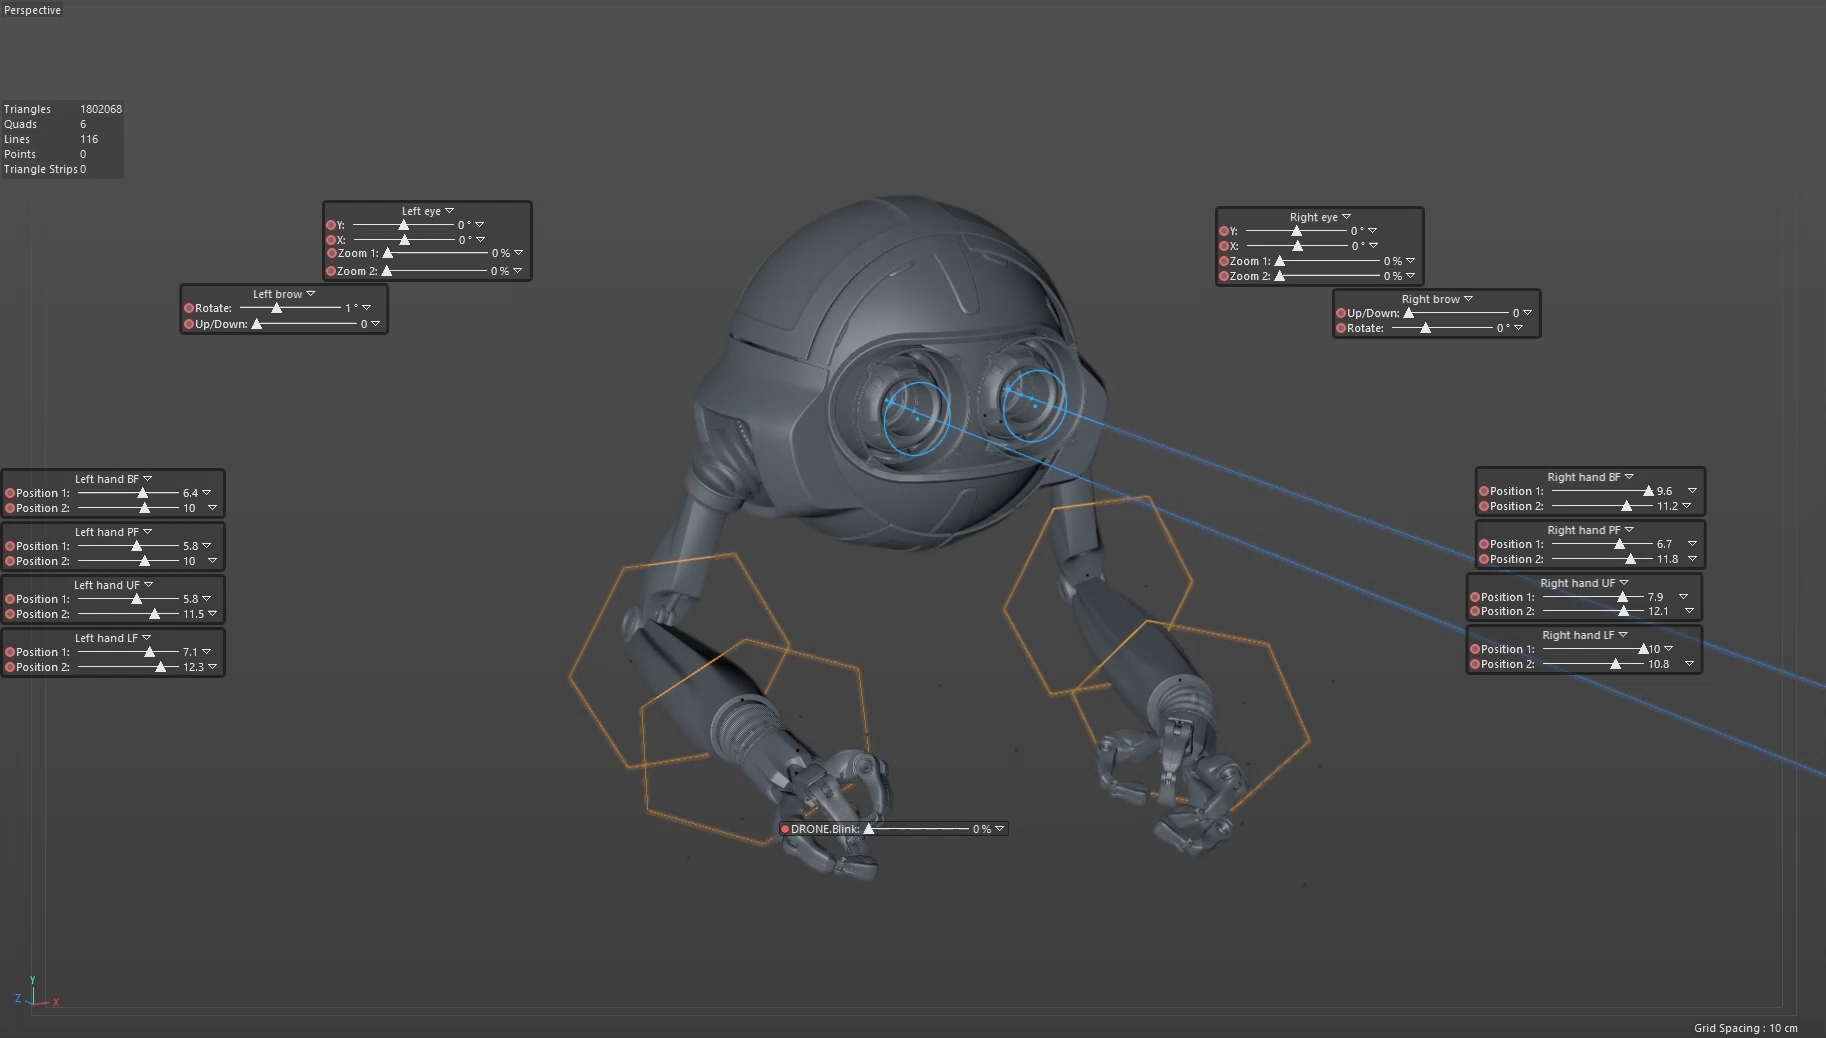Click the Perspective viewport label
This screenshot has height=1038, width=1826.
(33, 10)
